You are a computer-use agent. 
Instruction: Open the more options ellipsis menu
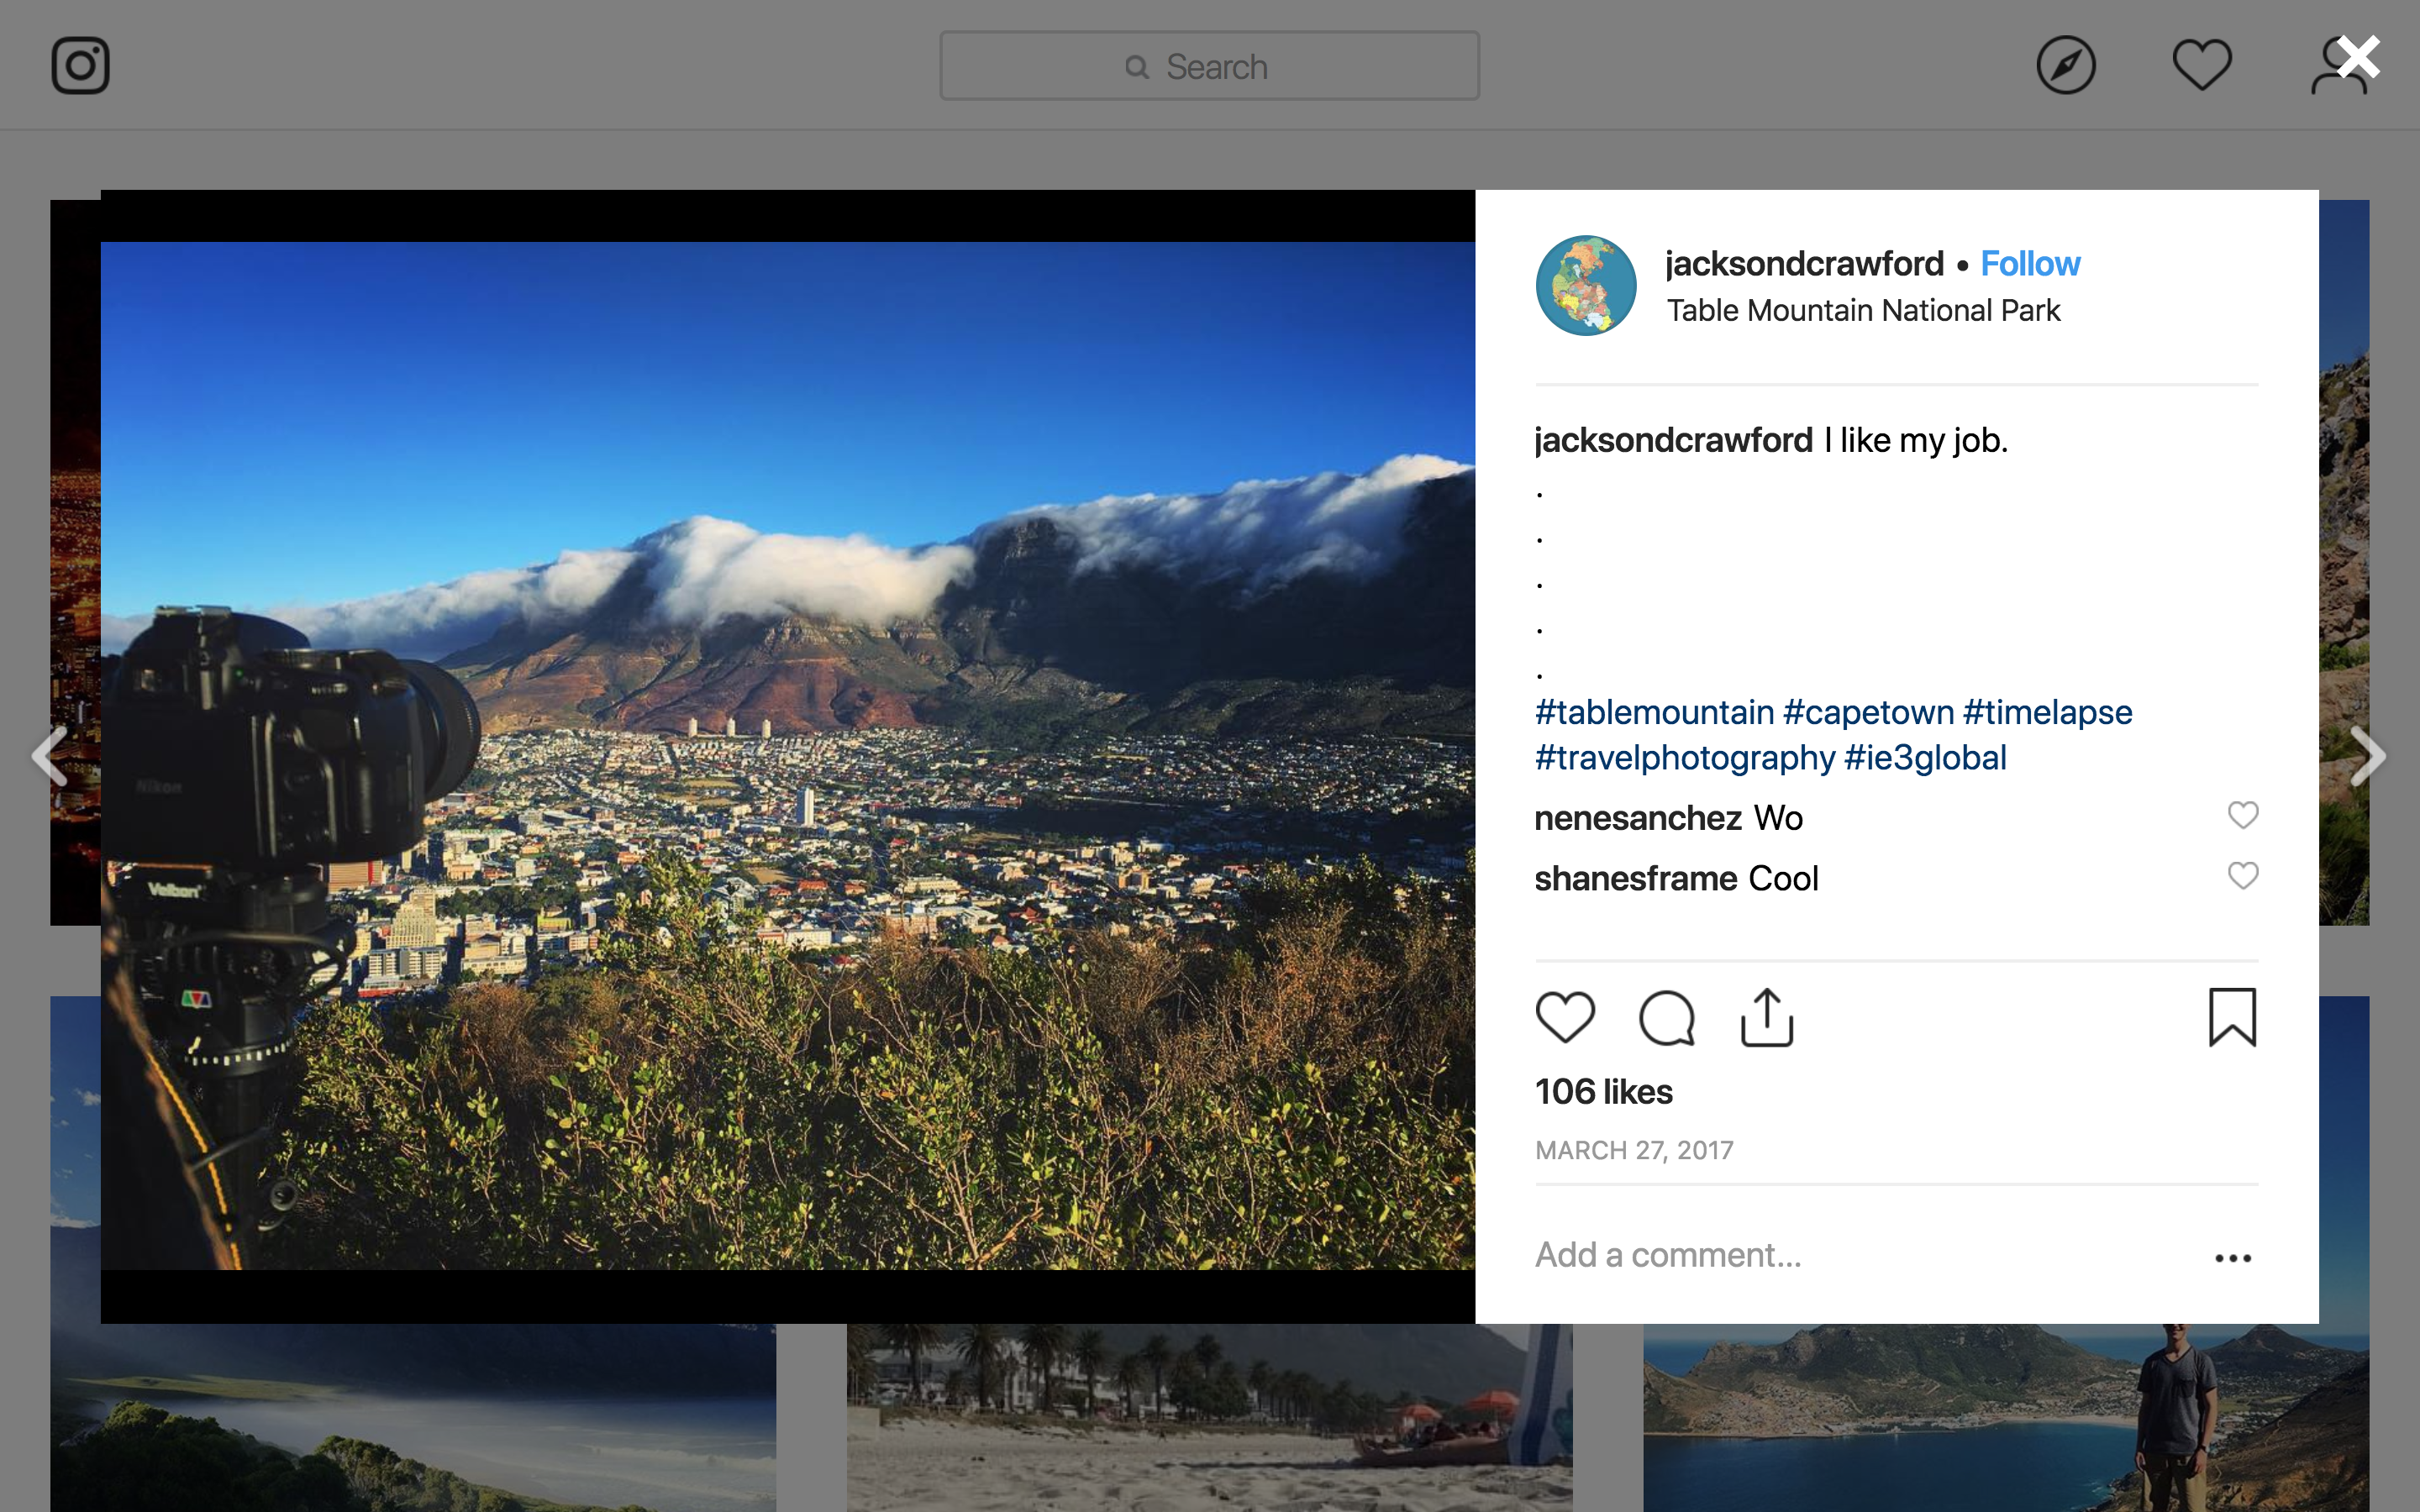click(x=2232, y=1258)
